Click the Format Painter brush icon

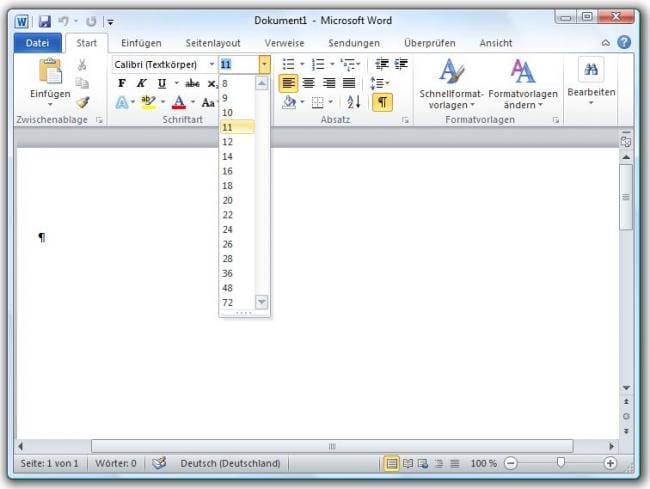click(x=83, y=102)
